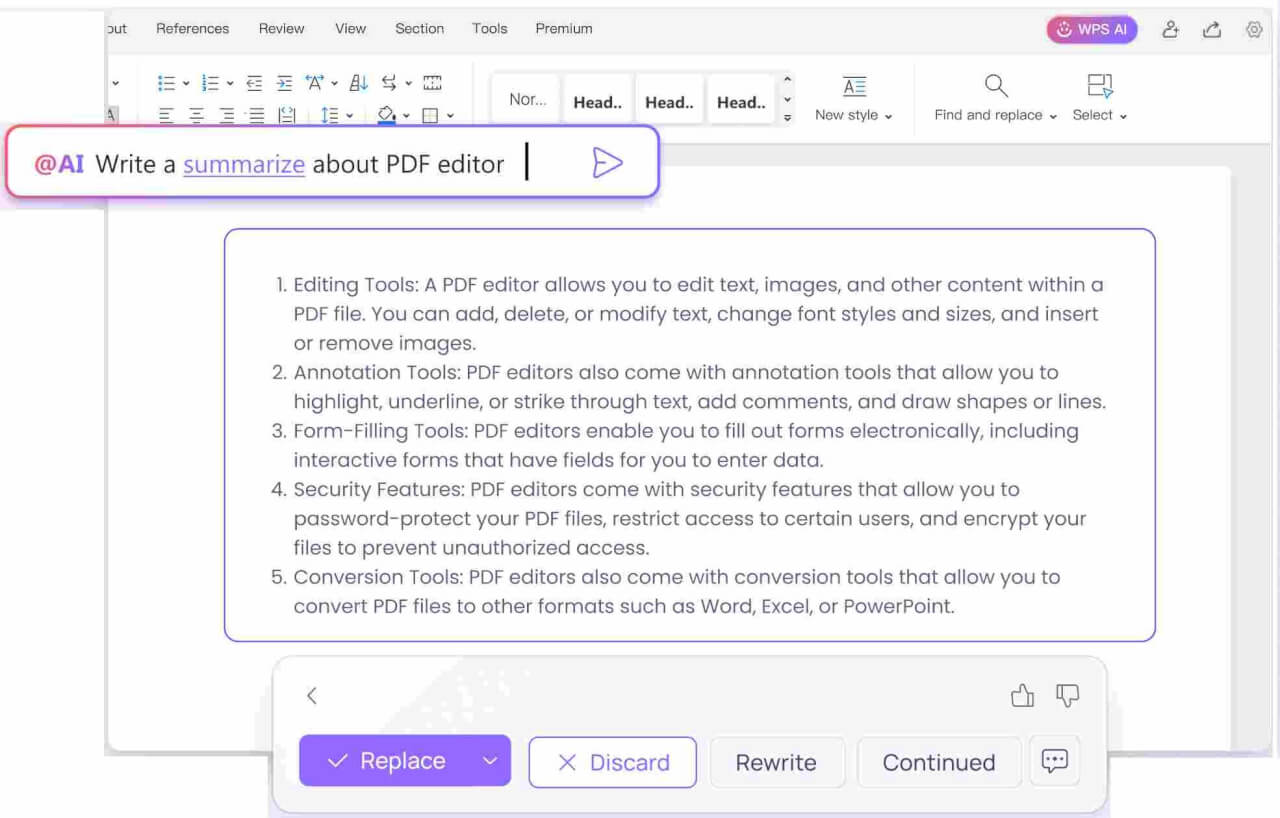Show previous styles with gallery up arrow

(x=787, y=80)
